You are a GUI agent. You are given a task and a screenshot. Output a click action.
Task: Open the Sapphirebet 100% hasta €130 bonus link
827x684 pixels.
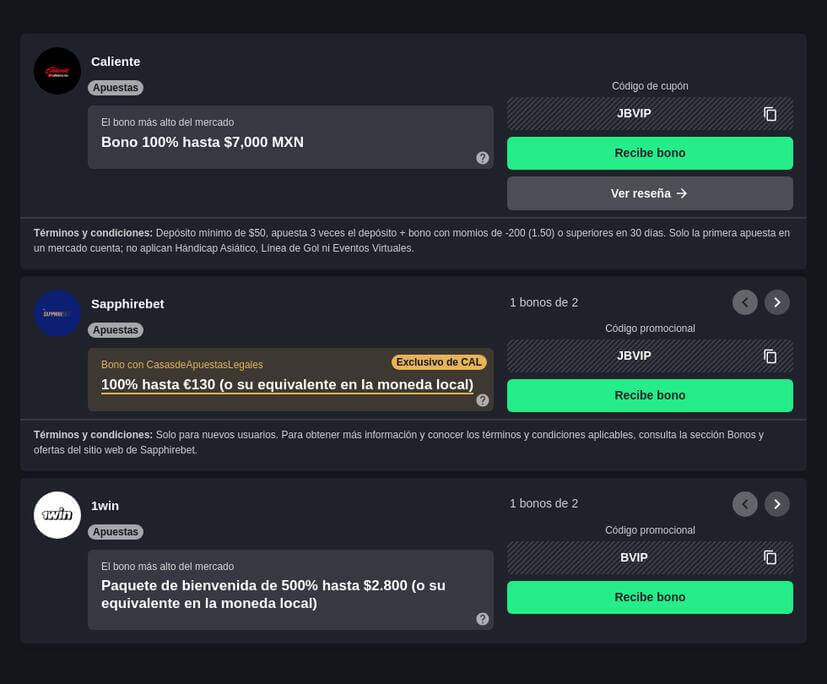(x=287, y=385)
